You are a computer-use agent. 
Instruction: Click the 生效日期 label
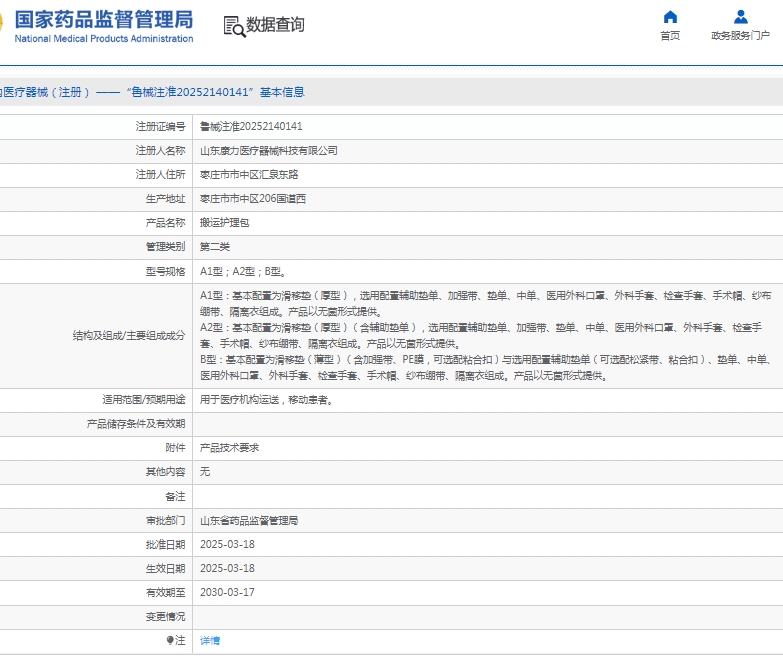[x=165, y=569]
